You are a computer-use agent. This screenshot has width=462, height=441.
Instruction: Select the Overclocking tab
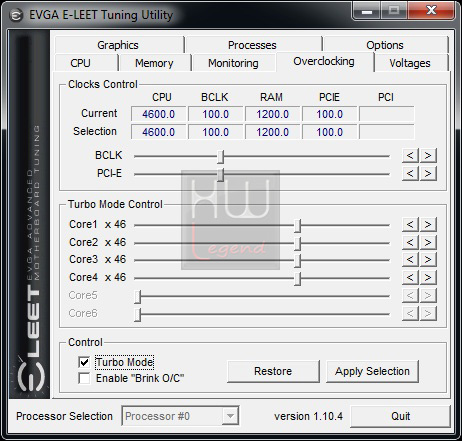coord(324,61)
